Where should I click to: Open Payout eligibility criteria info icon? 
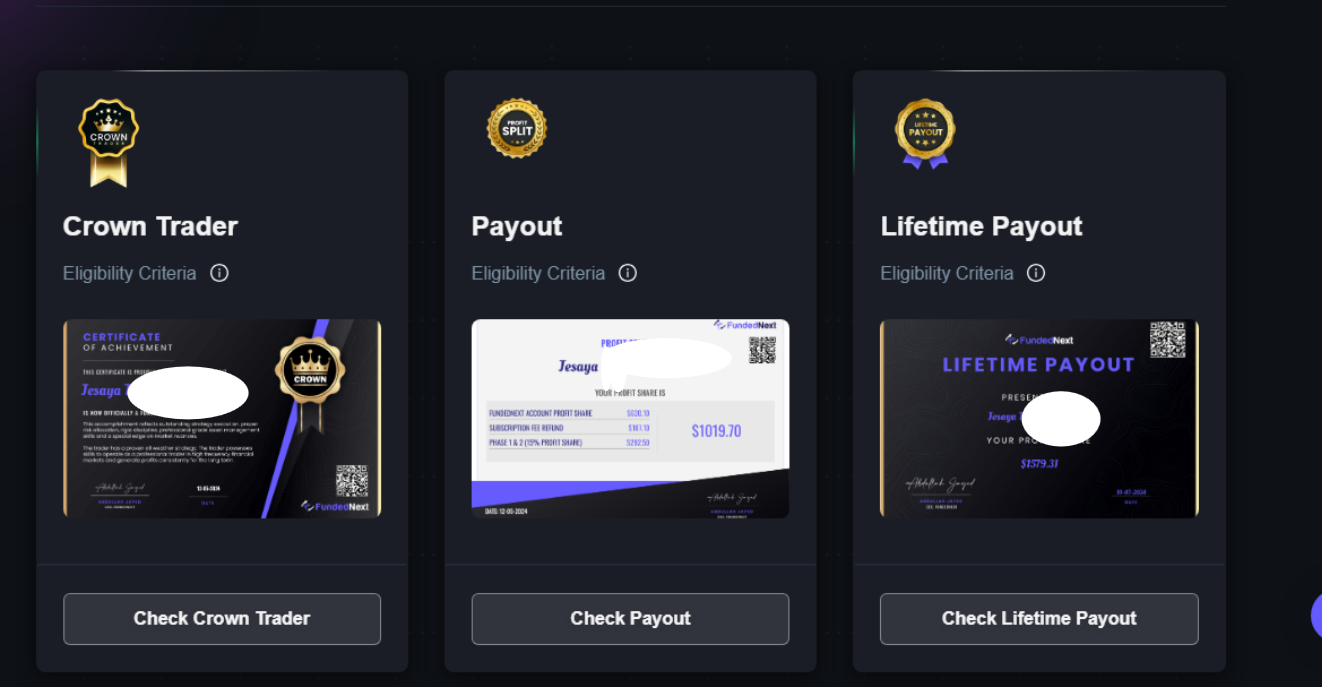point(627,273)
